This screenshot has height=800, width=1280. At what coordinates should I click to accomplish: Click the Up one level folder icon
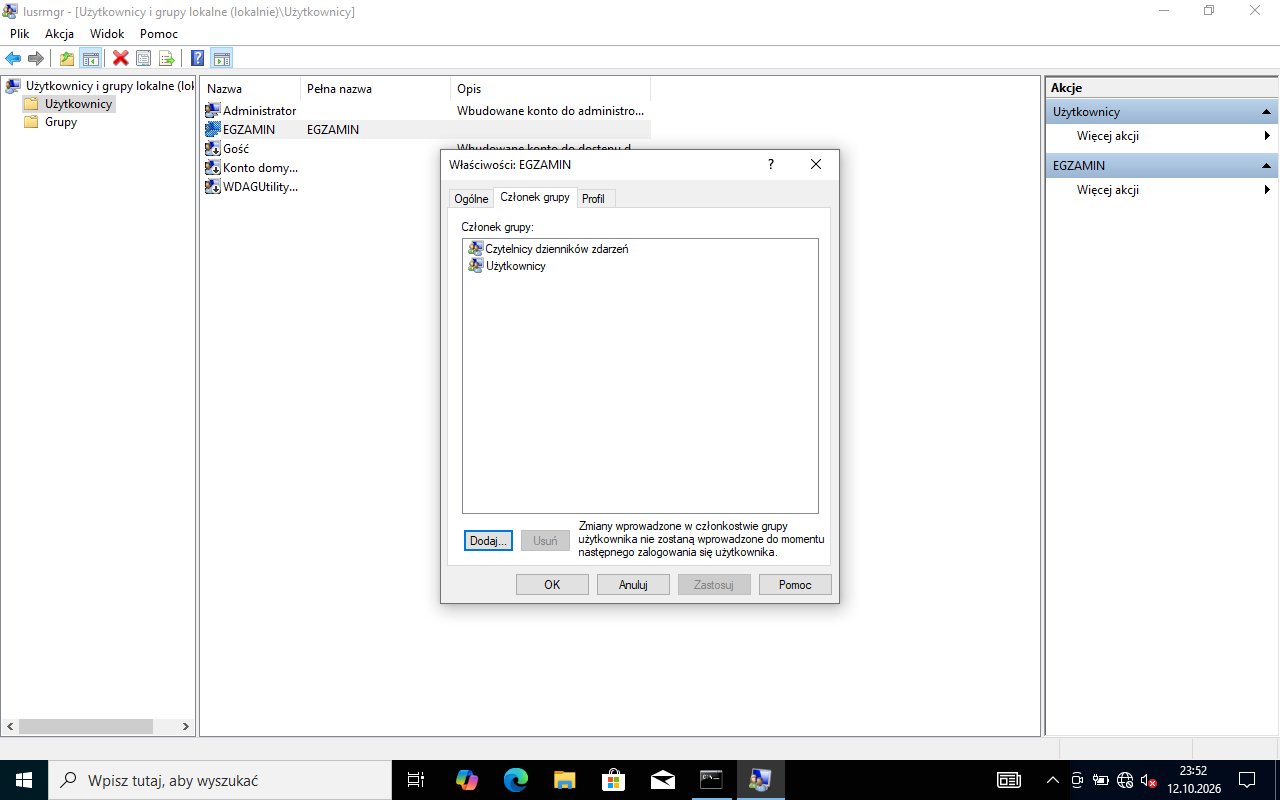67,58
